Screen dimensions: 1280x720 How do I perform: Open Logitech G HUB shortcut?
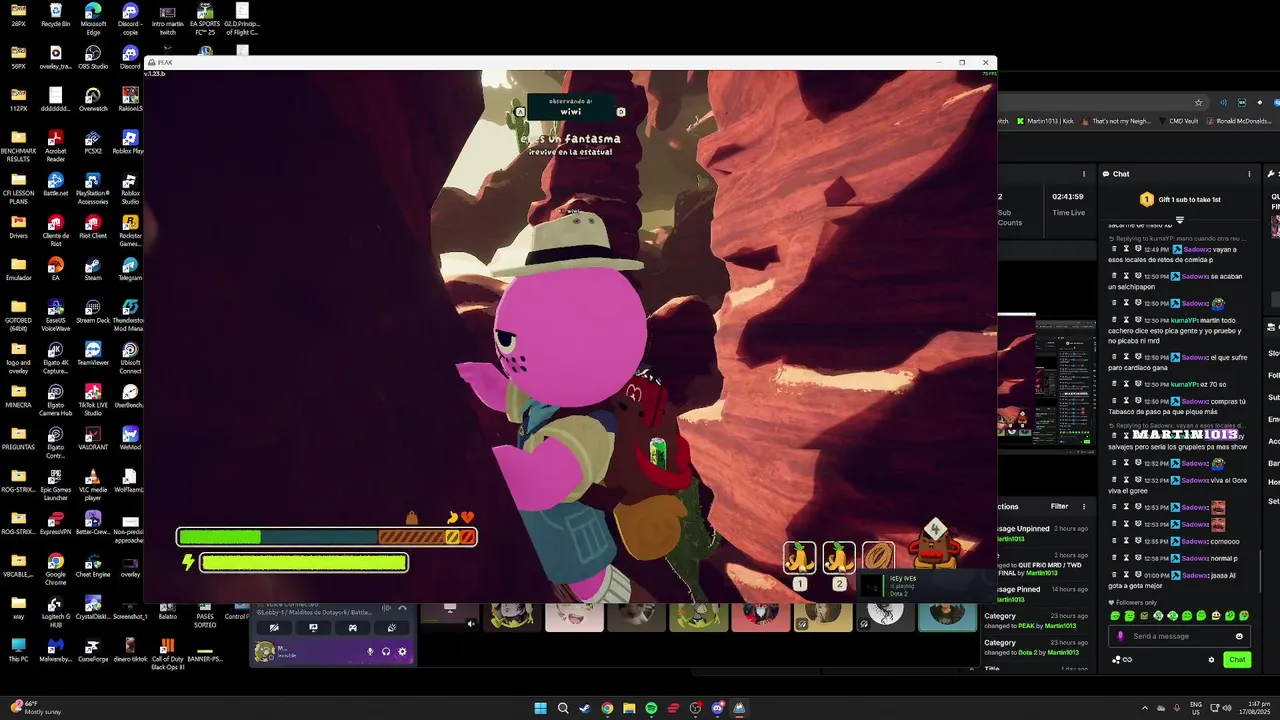(55, 611)
